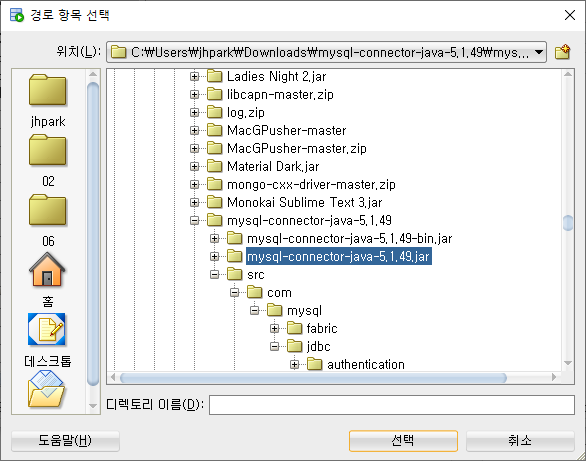This screenshot has height=461, width=586.
Task: Expand the Ladies Night 2.jar node
Action: click(x=194, y=77)
